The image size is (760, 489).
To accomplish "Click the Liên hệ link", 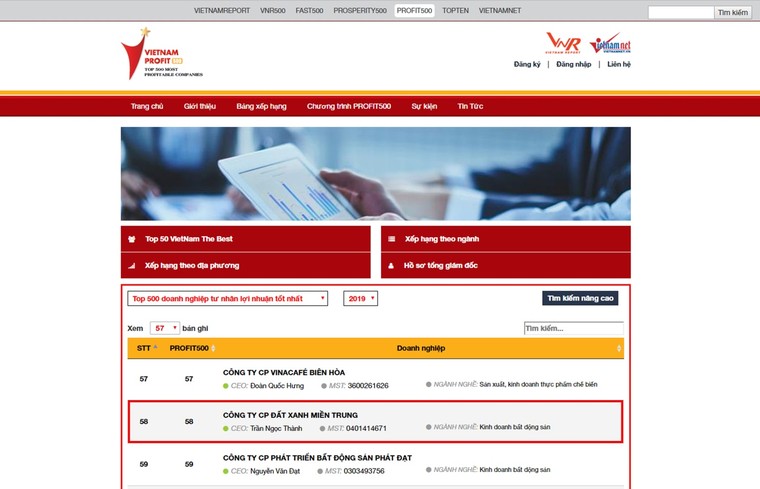I will (619, 64).
